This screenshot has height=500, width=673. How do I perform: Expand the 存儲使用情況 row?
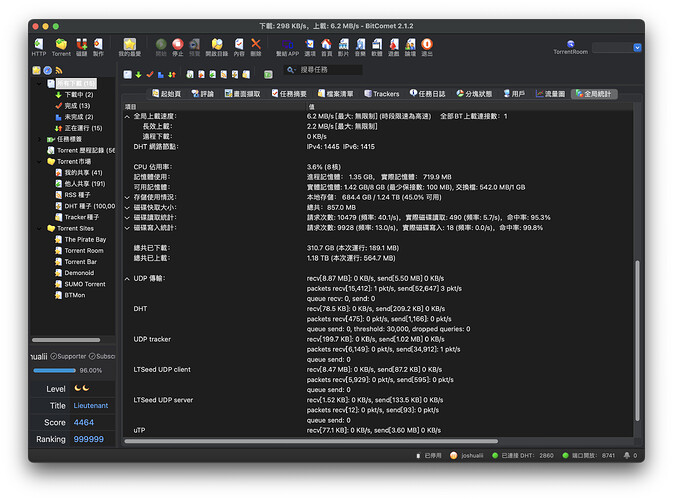127,197
